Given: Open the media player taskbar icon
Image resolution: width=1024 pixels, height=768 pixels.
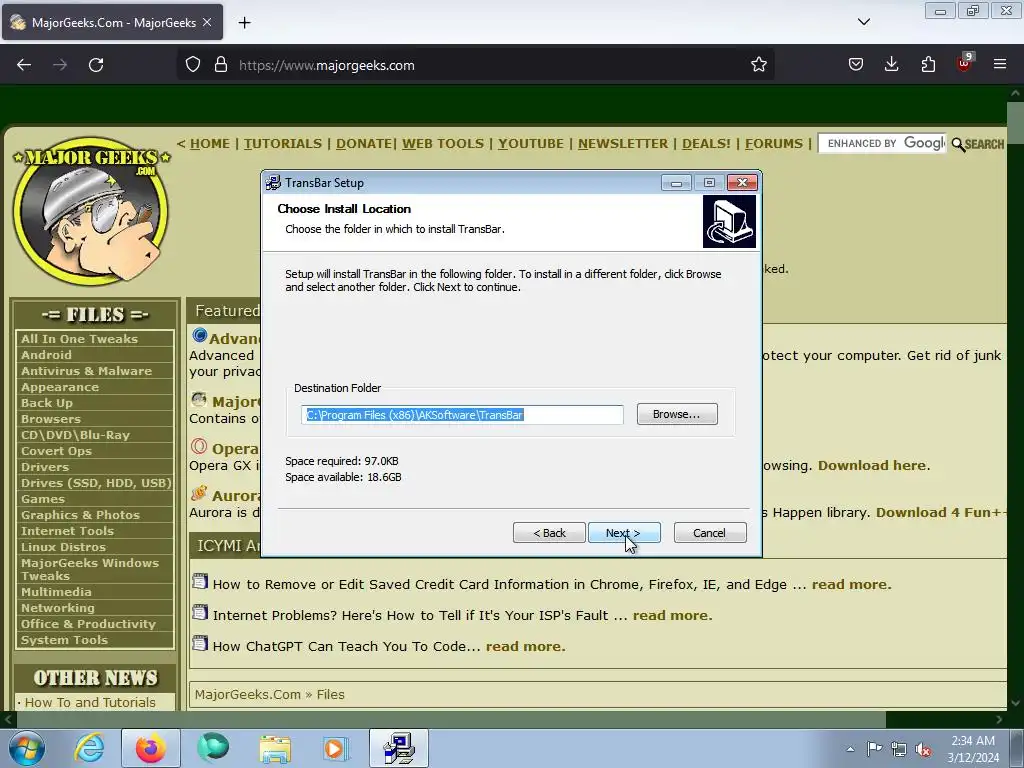Looking at the screenshot, I should (336, 748).
